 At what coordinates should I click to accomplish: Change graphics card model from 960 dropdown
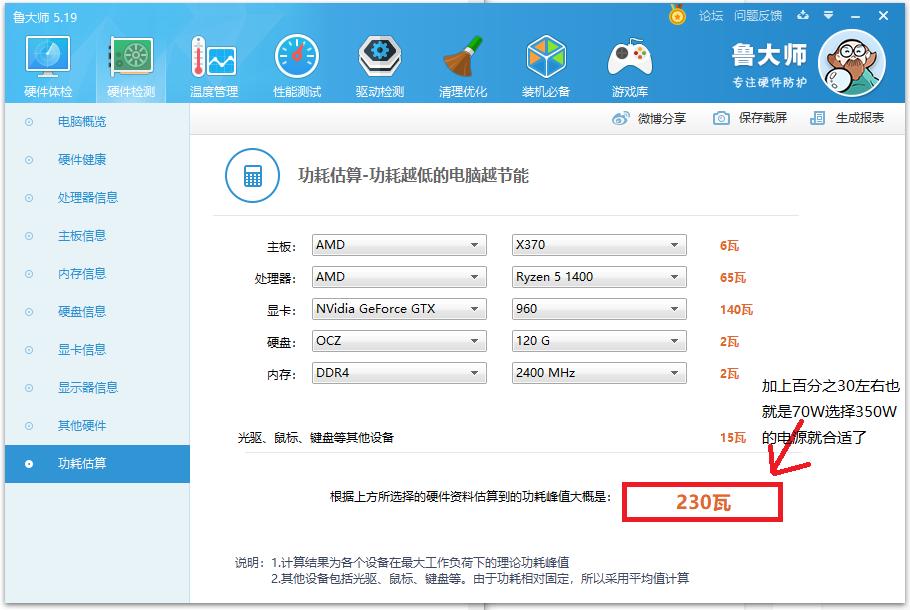coord(598,309)
